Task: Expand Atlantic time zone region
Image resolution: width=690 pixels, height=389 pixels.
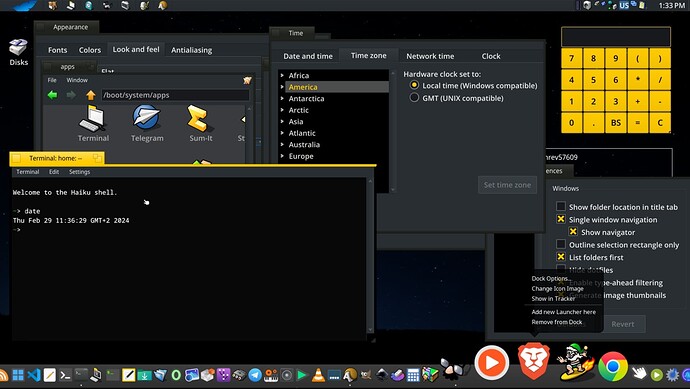Action: (282, 133)
